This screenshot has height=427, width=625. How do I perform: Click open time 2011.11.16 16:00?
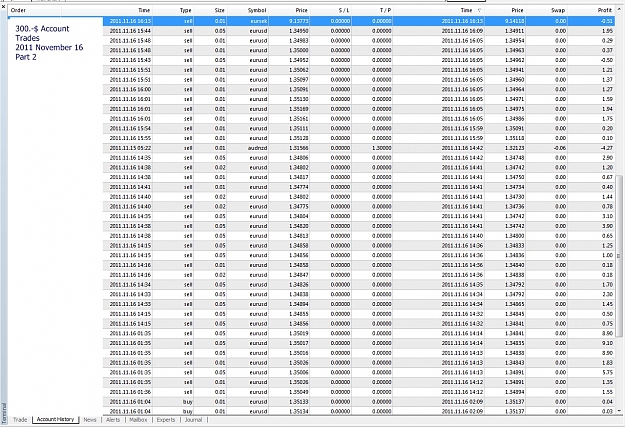click(x=130, y=89)
